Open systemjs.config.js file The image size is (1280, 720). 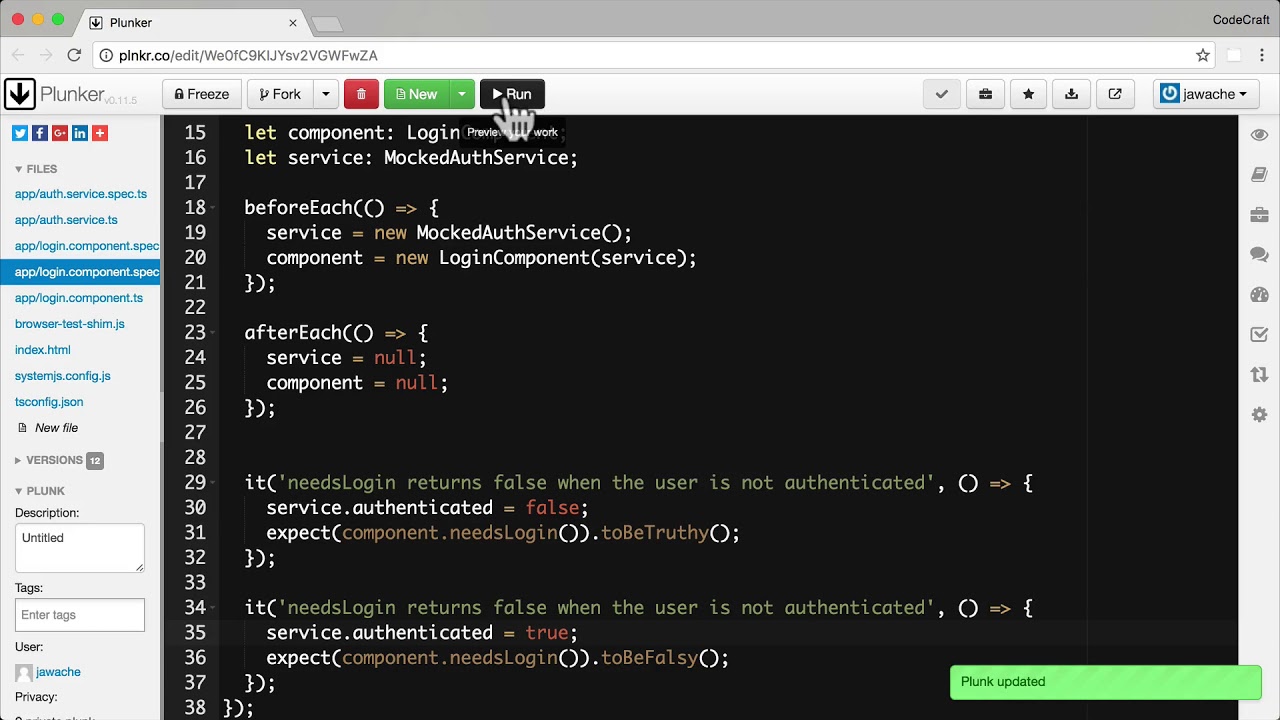point(63,376)
